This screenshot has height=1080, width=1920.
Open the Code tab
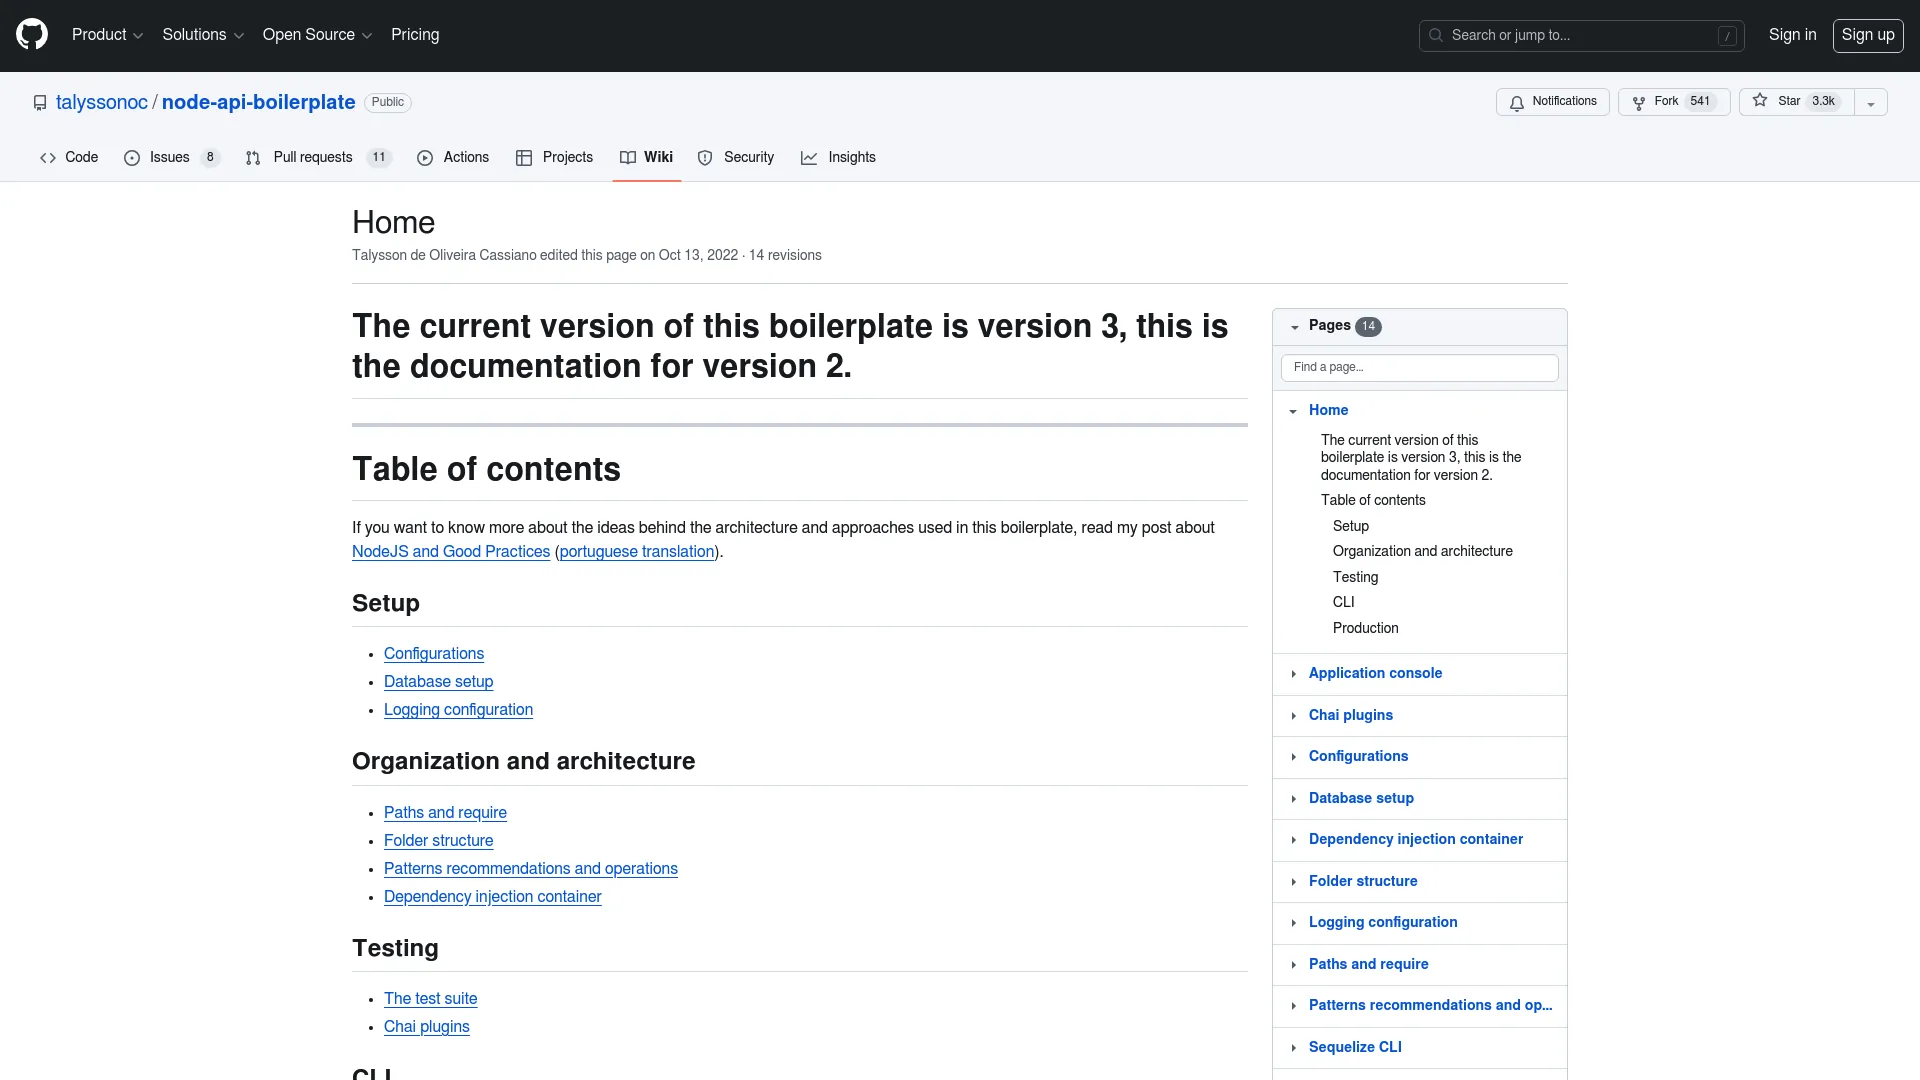click(x=69, y=158)
